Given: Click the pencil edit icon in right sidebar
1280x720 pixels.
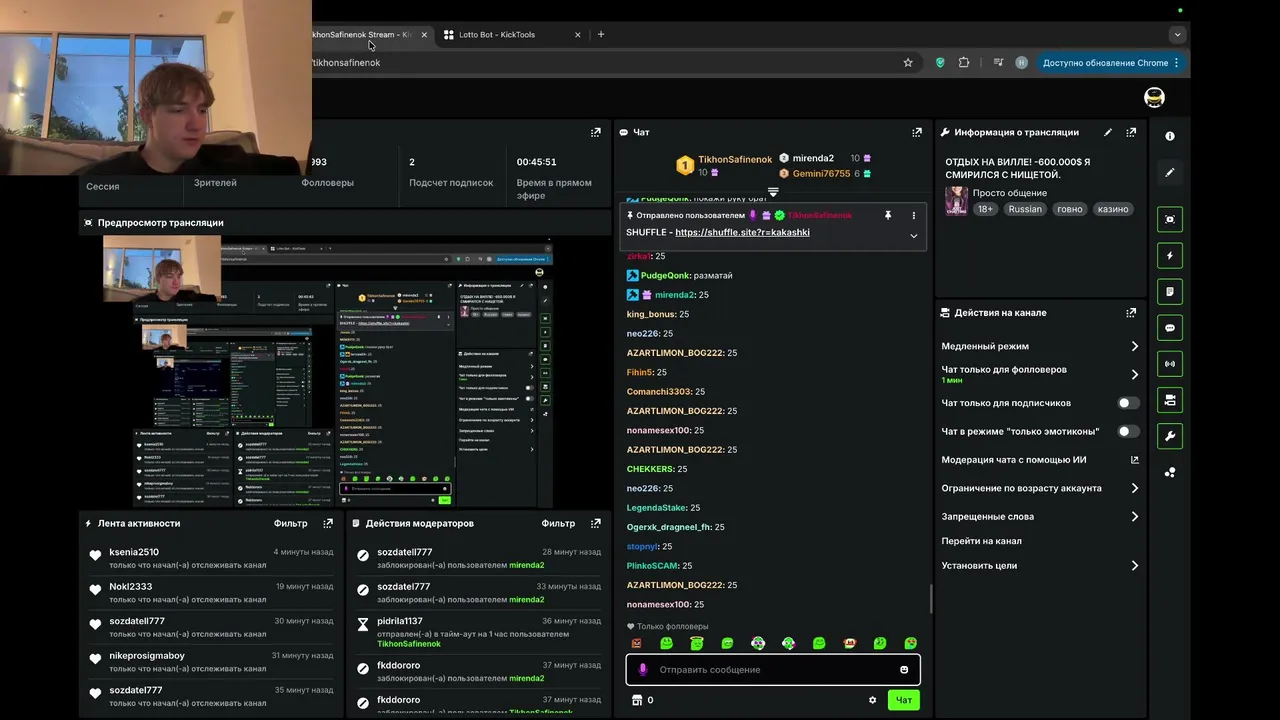Looking at the screenshot, I should [x=1170, y=173].
